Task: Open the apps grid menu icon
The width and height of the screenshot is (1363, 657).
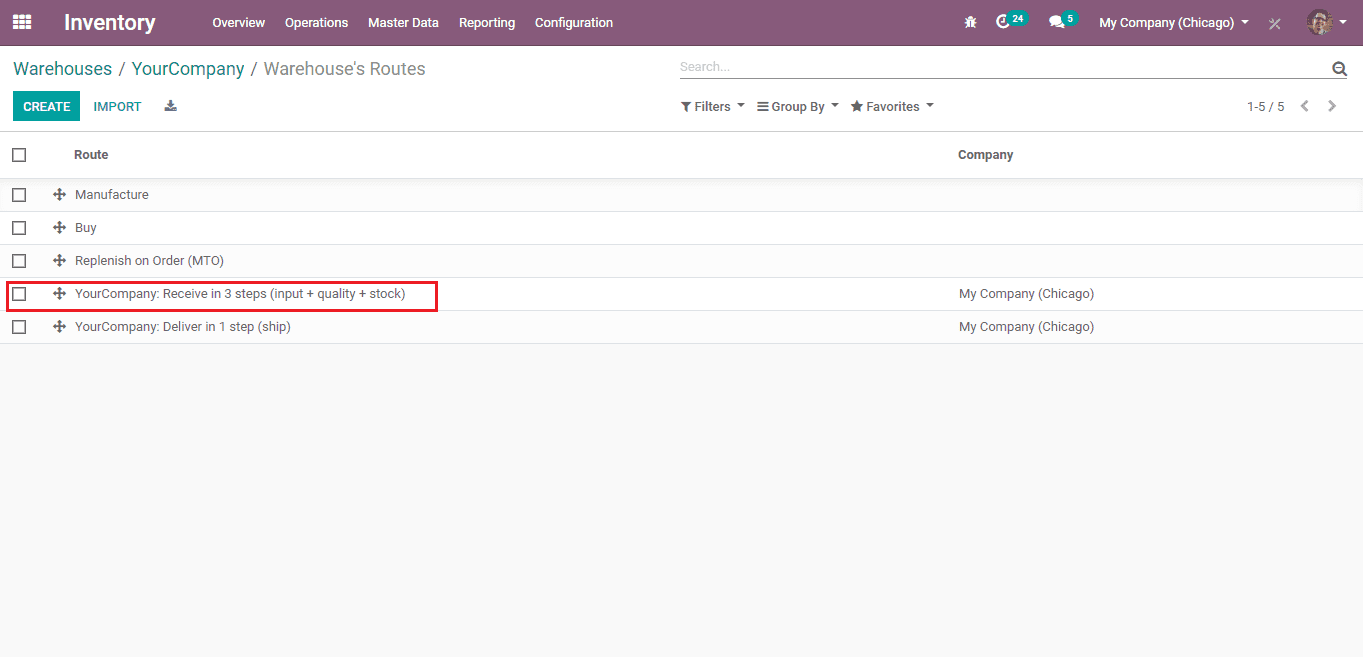Action: click(x=22, y=22)
